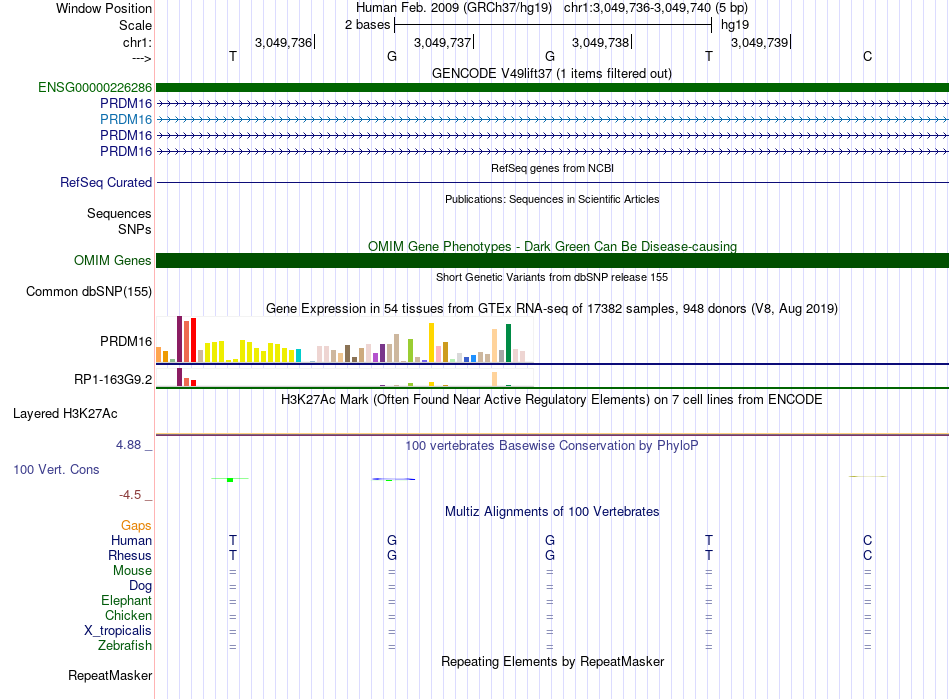
Task: Select the Mouse species label
Action: click(x=132, y=571)
